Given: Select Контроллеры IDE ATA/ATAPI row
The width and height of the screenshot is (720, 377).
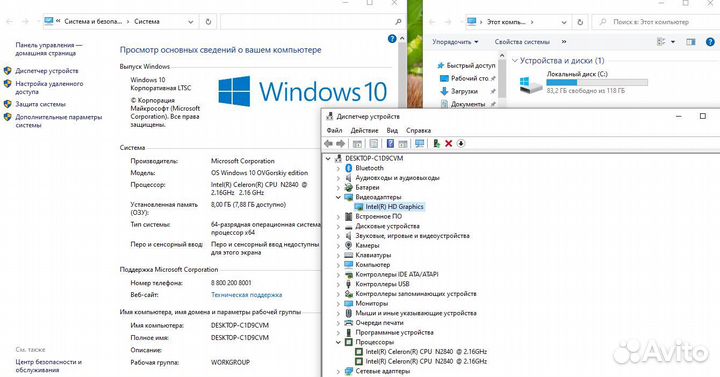Looking at the screenshot, I should click(397, 274).
